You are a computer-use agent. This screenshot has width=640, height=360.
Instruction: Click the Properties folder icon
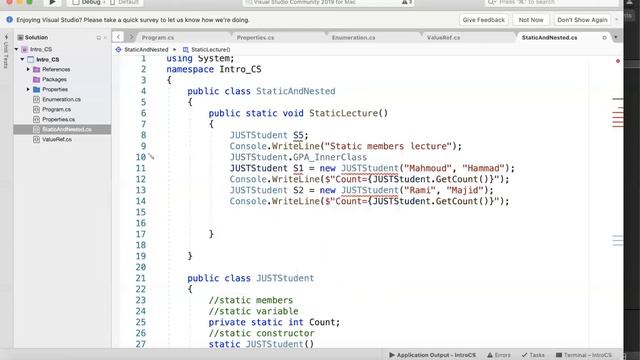(36, 89)
